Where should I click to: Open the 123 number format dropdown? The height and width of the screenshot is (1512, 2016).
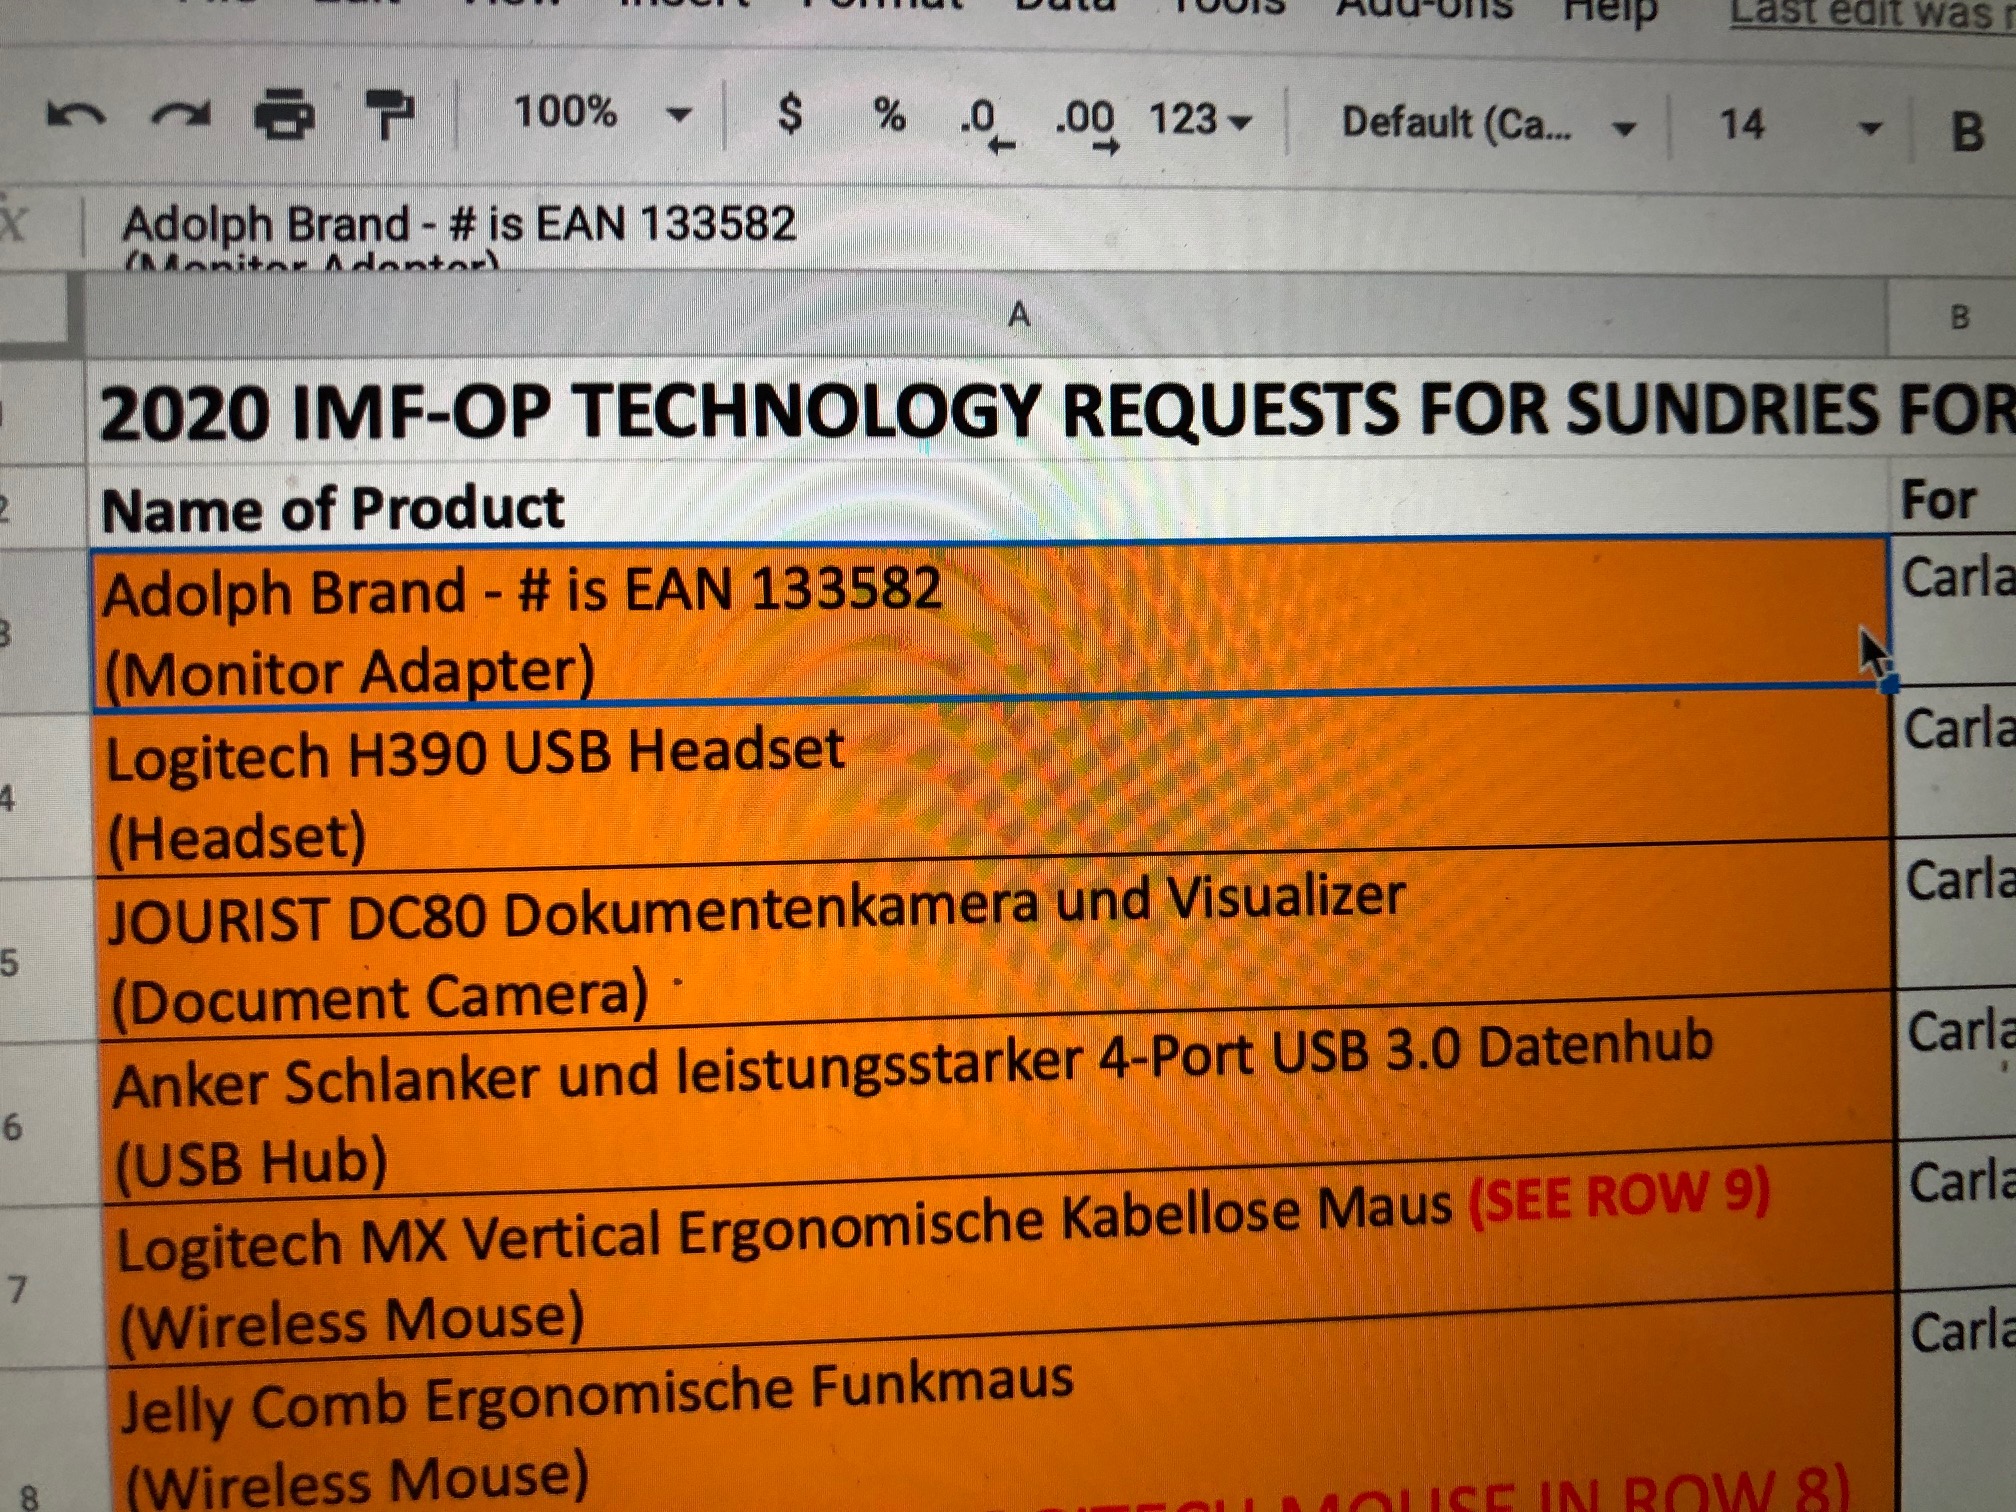1199,120
